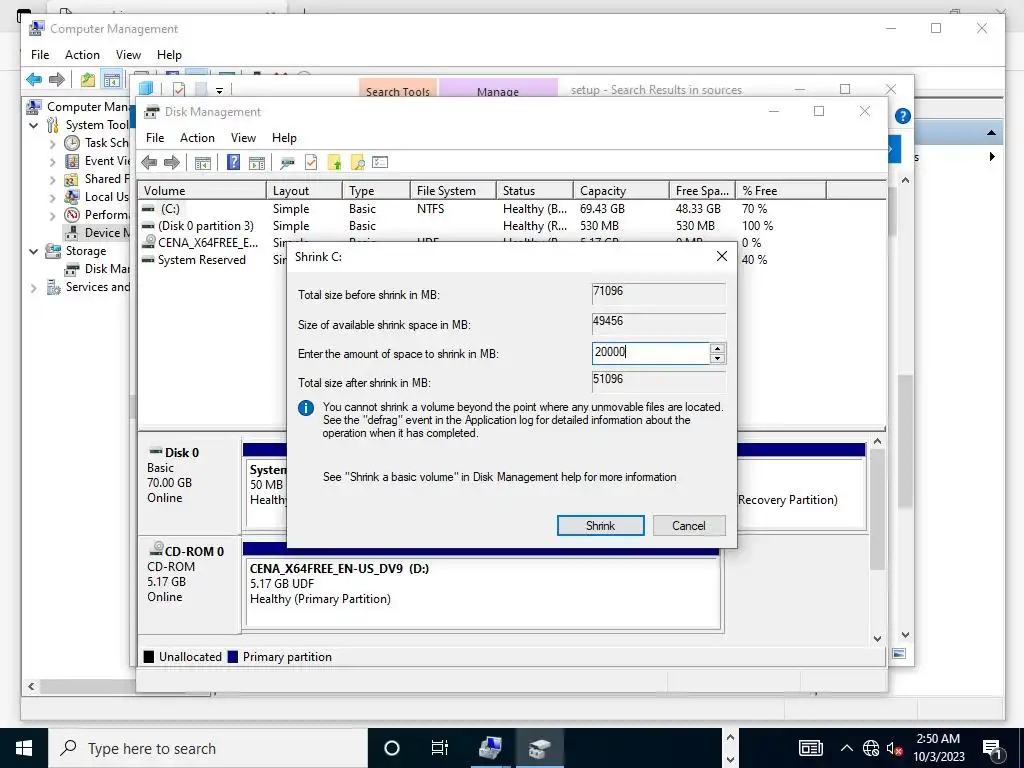Click the folder with green arrow toolbar icon
Image resolution: width=1024 pixels, height=768 pixels.
tap(334, 163)
